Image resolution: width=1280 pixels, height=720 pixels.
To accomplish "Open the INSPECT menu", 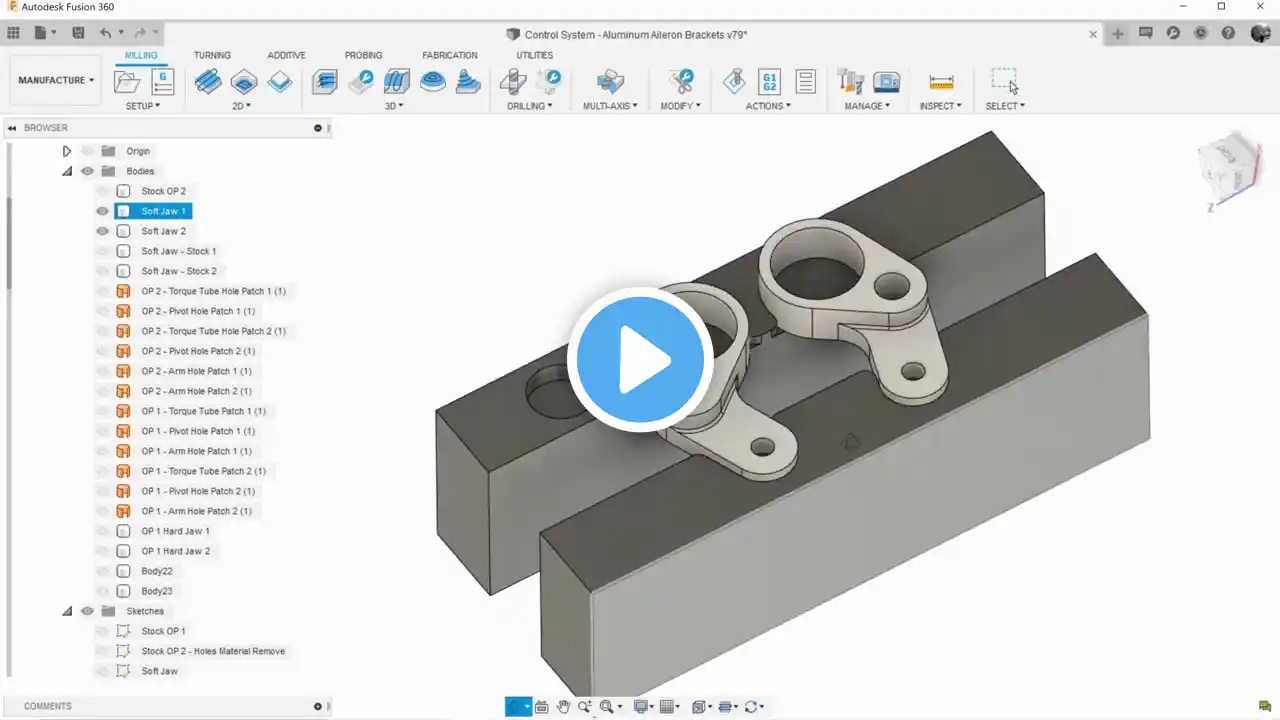I will click(x=940, y=106).
